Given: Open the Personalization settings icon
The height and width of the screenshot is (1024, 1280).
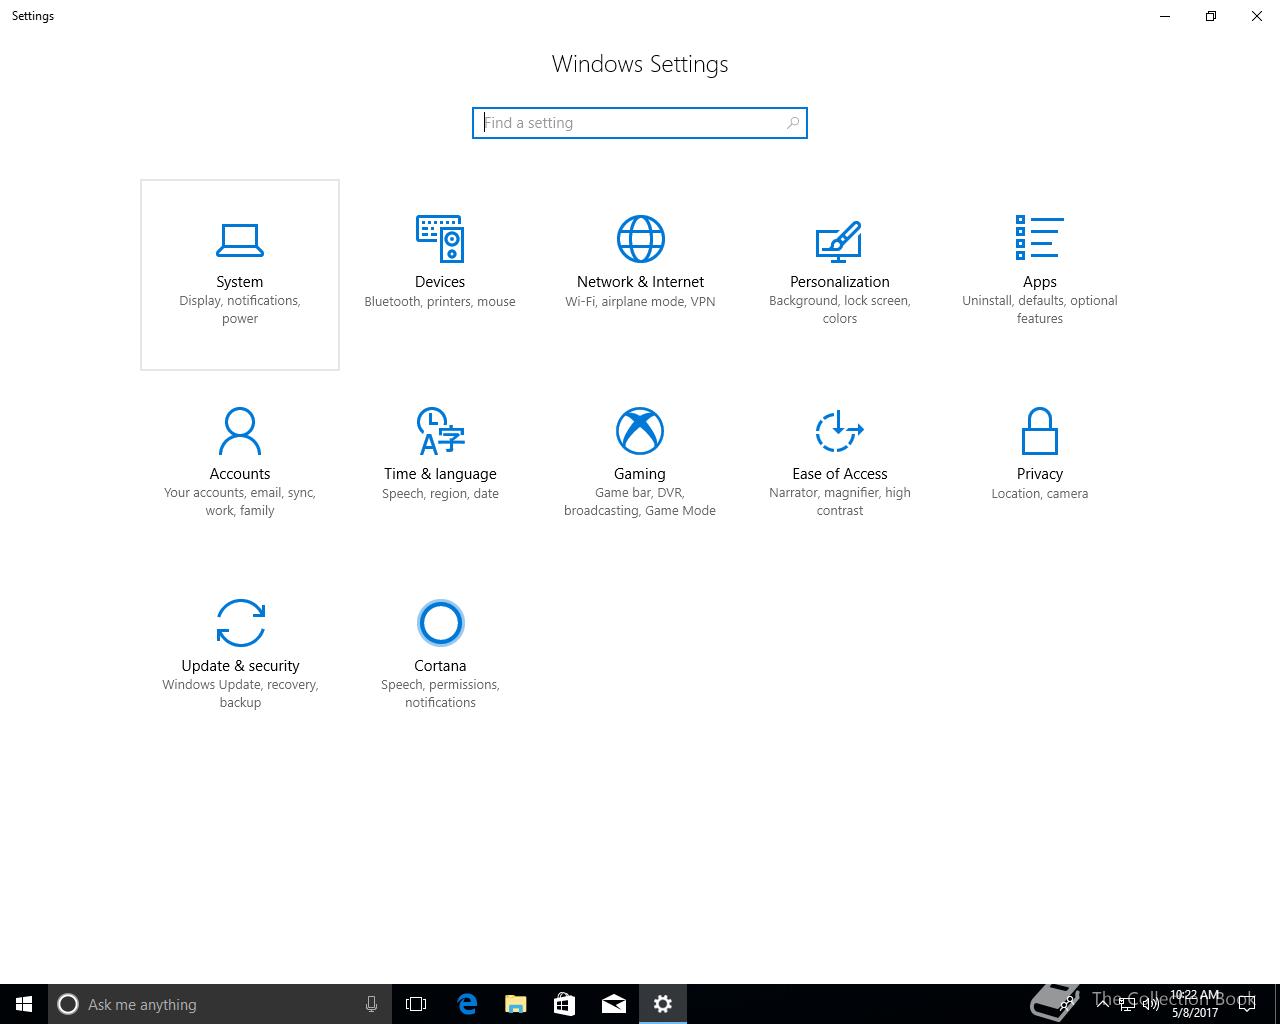Looking at the screenshot, I should click(x=840, y=240).
